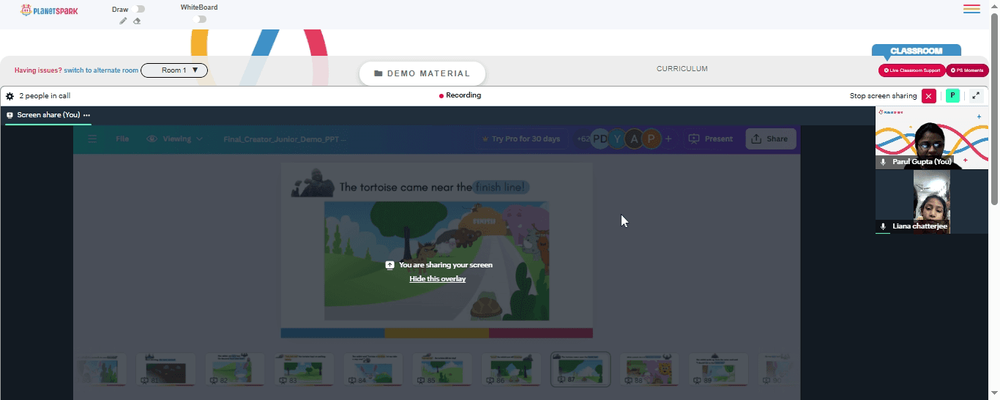1000x400 pixels.
Task: Select slide thumbnail 82
Action: (x=234, y=369)
